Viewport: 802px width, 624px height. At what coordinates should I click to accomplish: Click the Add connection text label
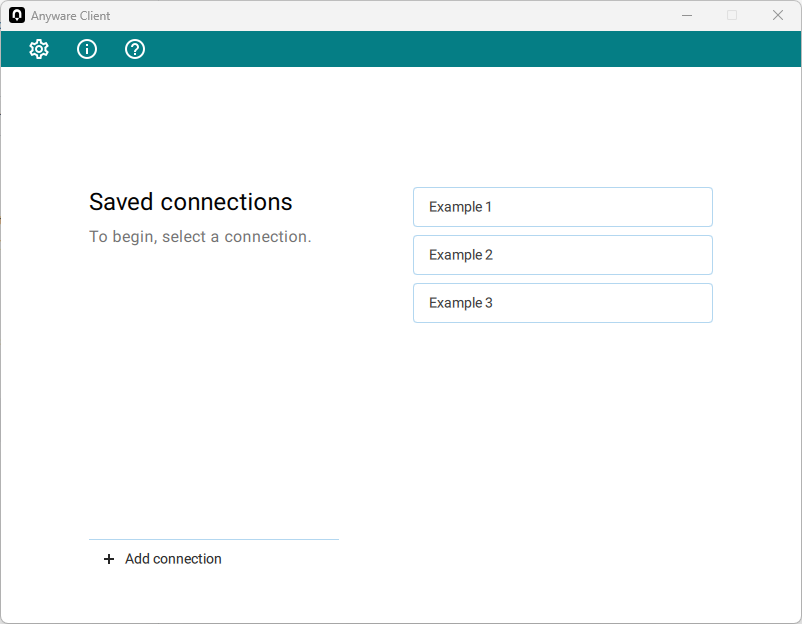pos(173,559)
